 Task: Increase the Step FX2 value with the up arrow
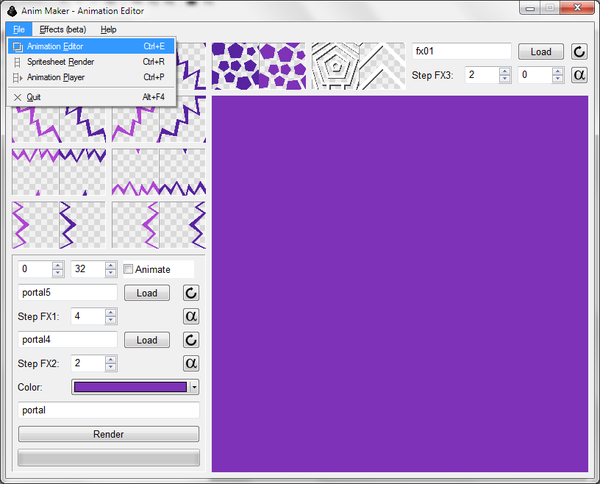coord(111,360)
